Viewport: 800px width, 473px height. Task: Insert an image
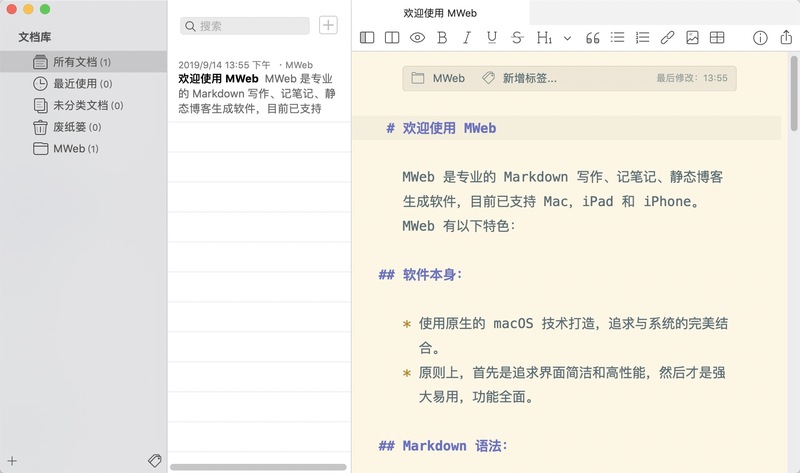click(x=692, y=38)
